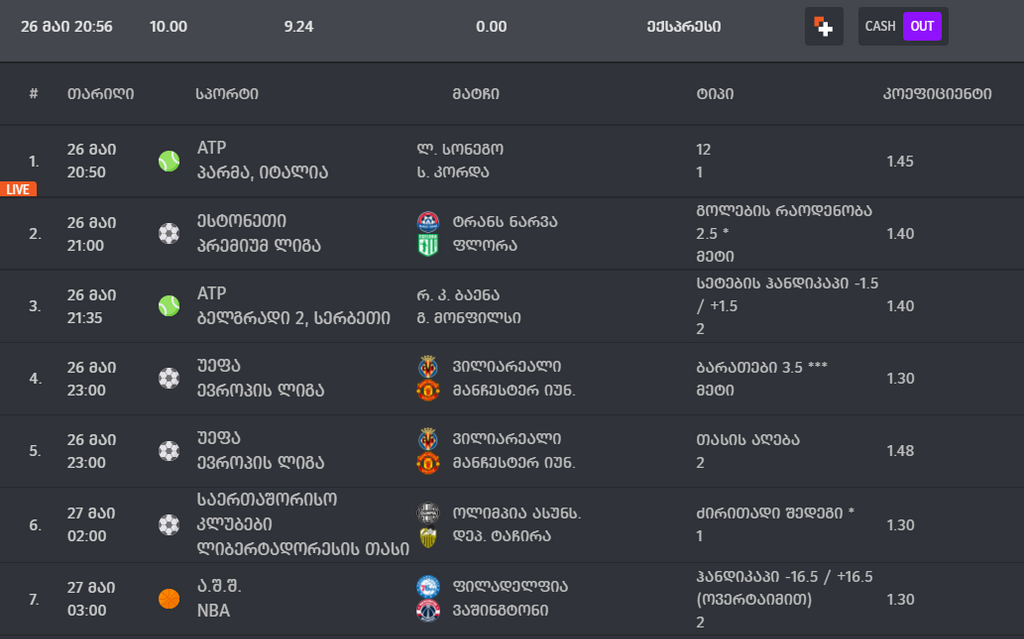Click the green ფლორა team crest
1024x639 pixels.
click(428, 245)
